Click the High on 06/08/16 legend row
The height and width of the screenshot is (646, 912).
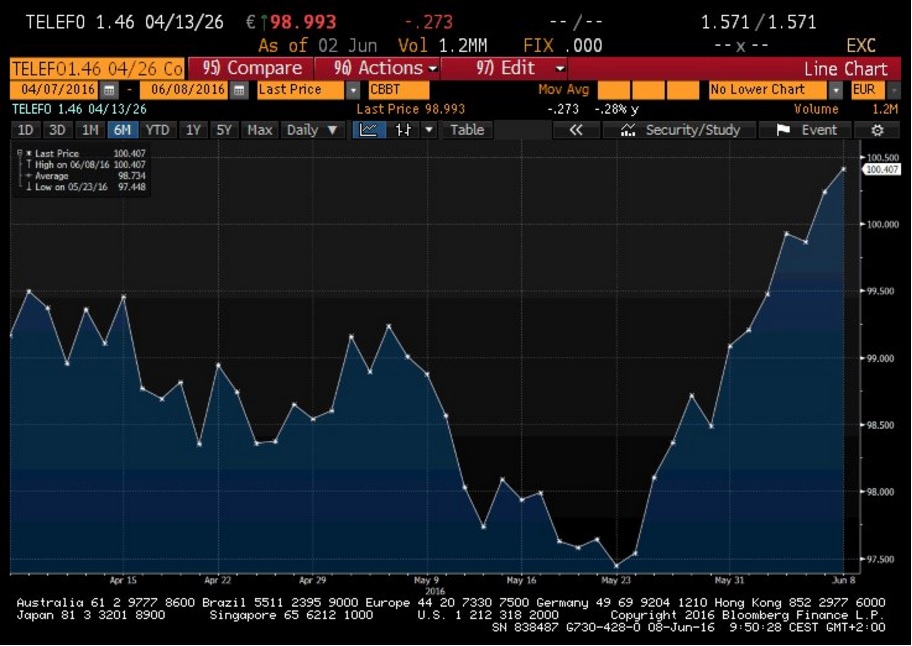(x=85, y=165)
